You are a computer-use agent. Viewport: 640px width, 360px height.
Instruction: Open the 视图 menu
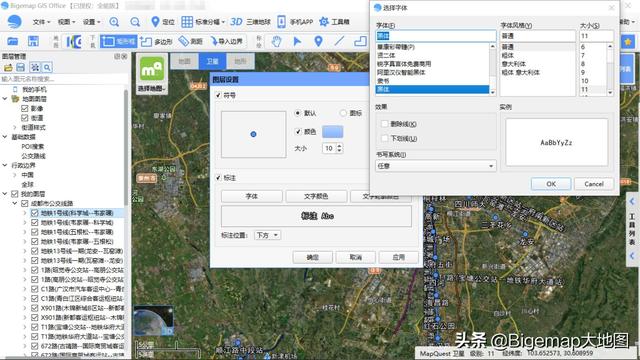(66, 22)
